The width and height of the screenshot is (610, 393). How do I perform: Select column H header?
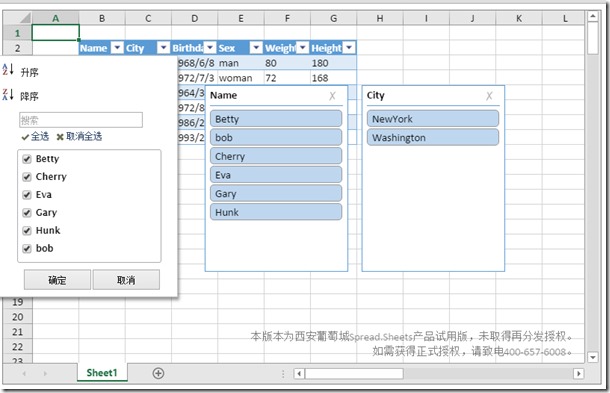tap(380, 18)
